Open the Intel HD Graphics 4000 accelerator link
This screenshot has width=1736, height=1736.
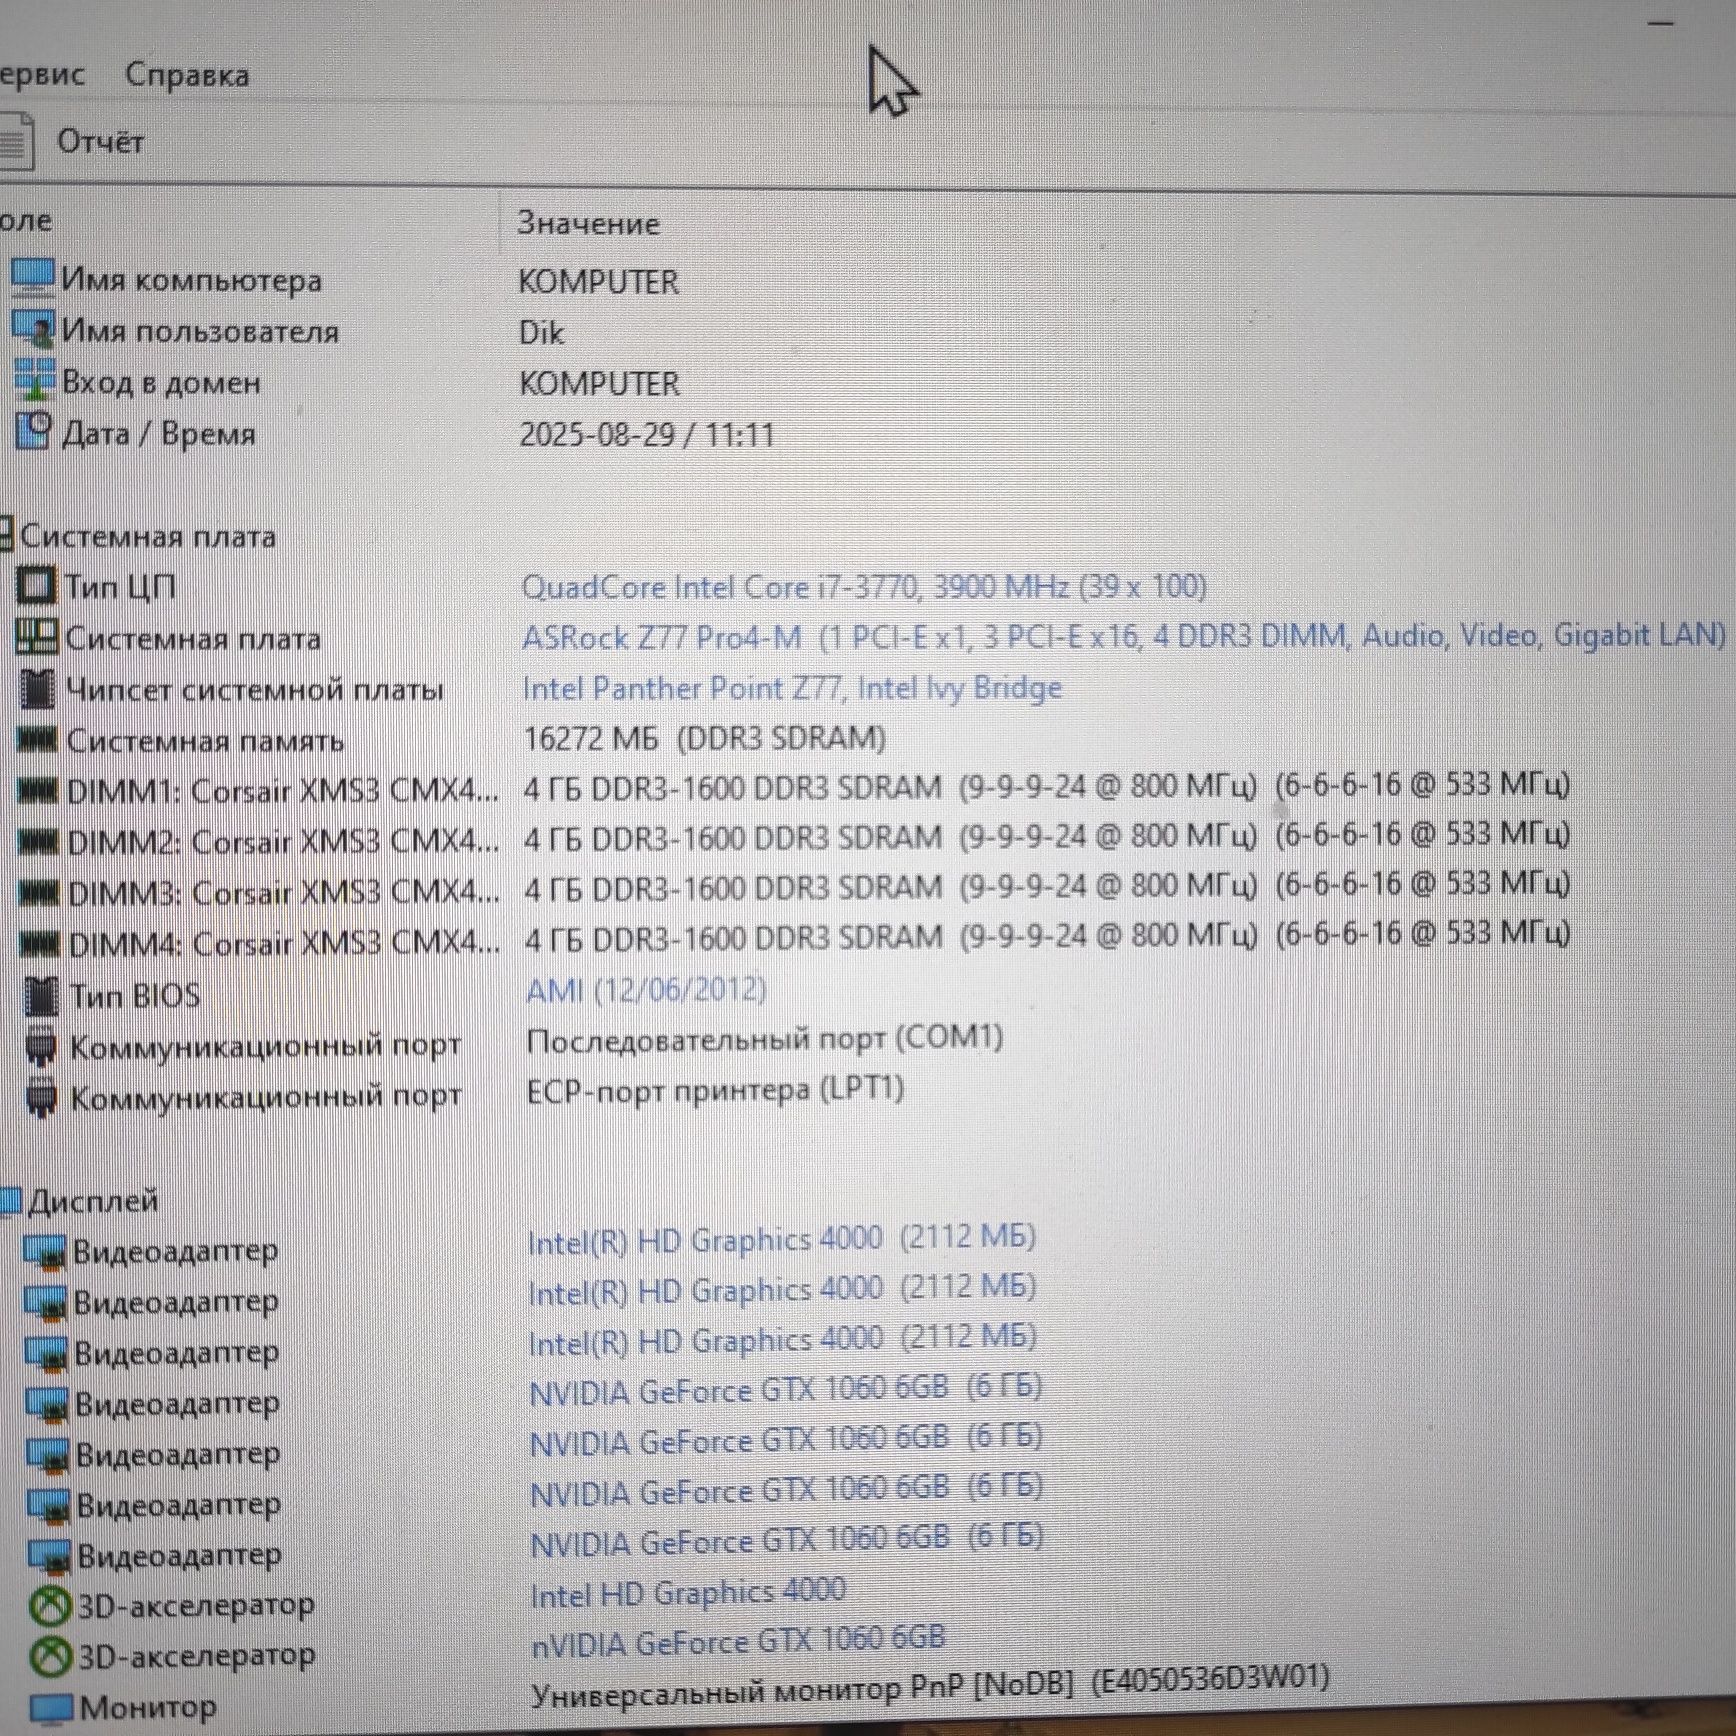tap(688, 1592)
